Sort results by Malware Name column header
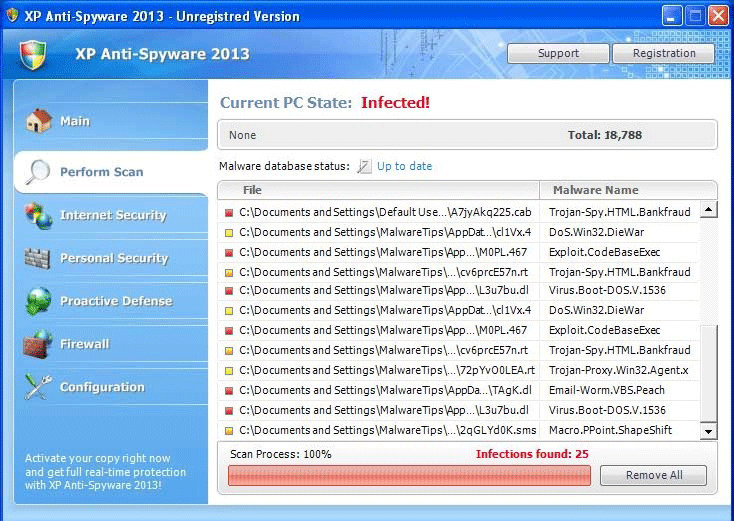 pyautogui.click(x=595, y=190)
